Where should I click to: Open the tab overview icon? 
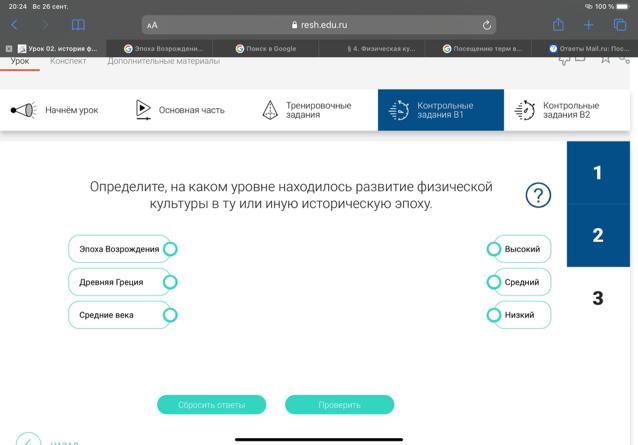(x=619, y=25)
